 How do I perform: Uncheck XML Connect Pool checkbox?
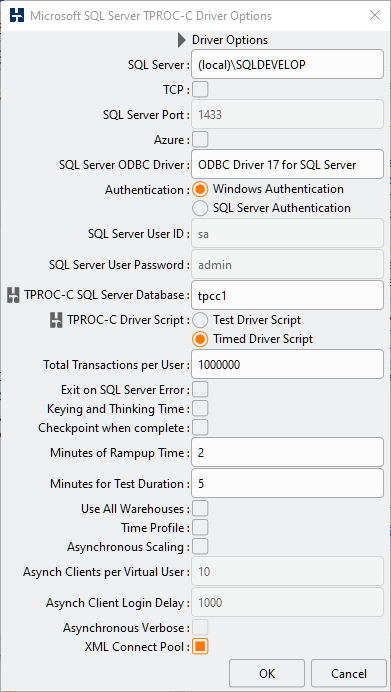(x=200, y=647)
